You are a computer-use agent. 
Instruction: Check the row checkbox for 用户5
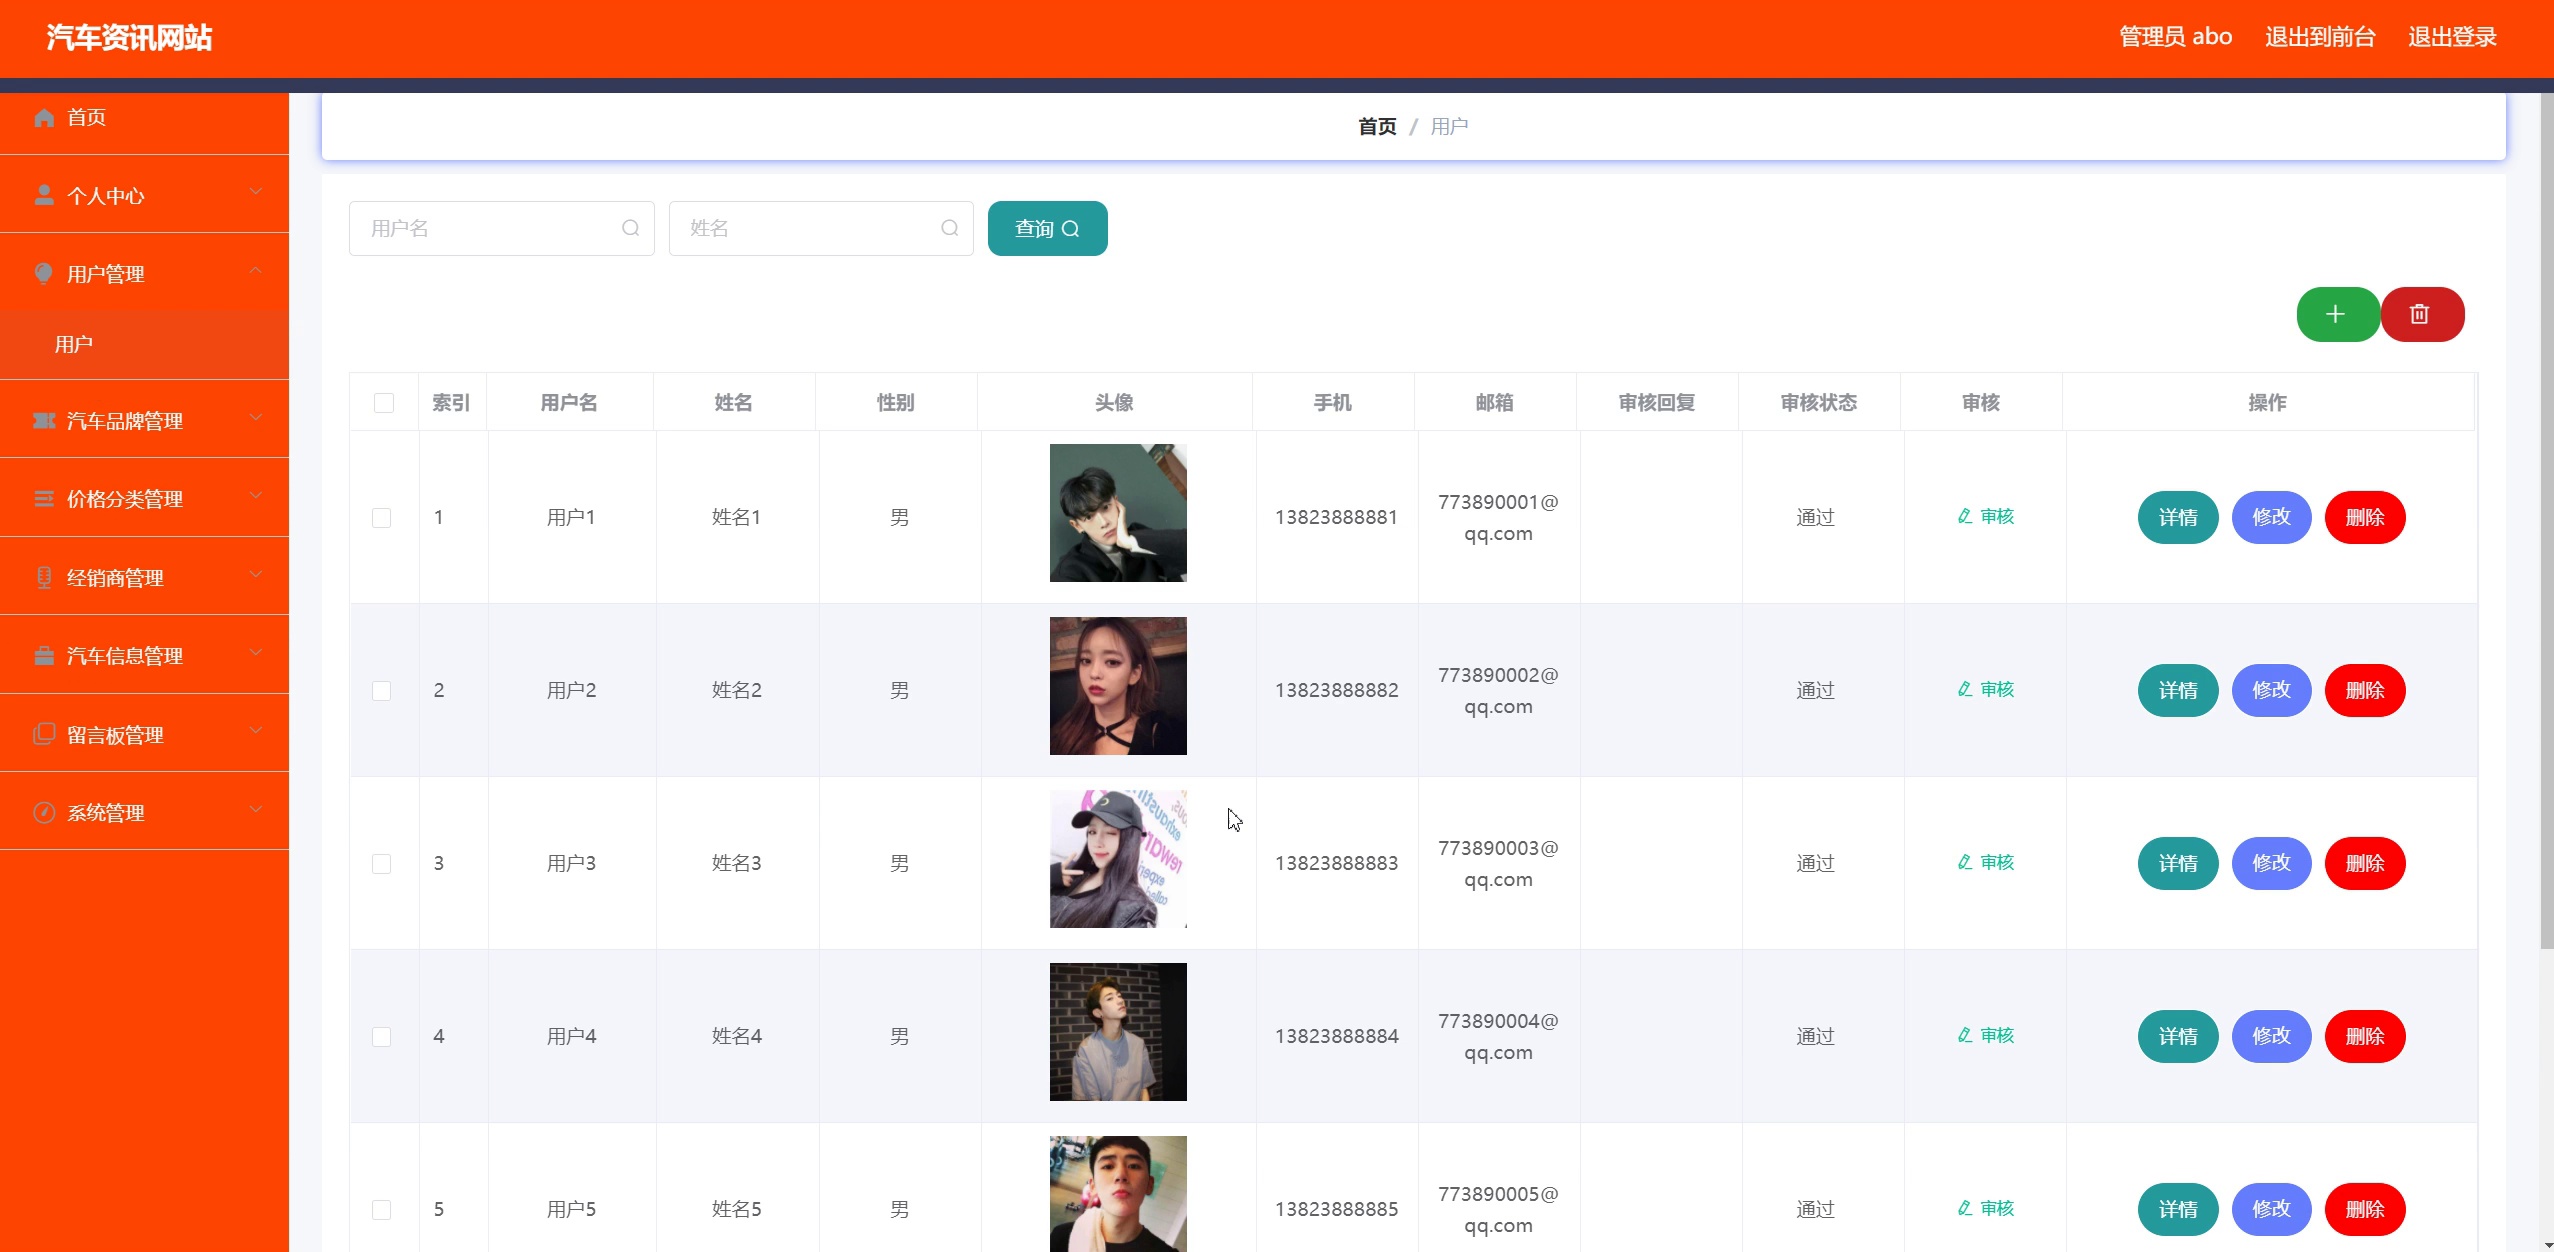[382, 1210]
